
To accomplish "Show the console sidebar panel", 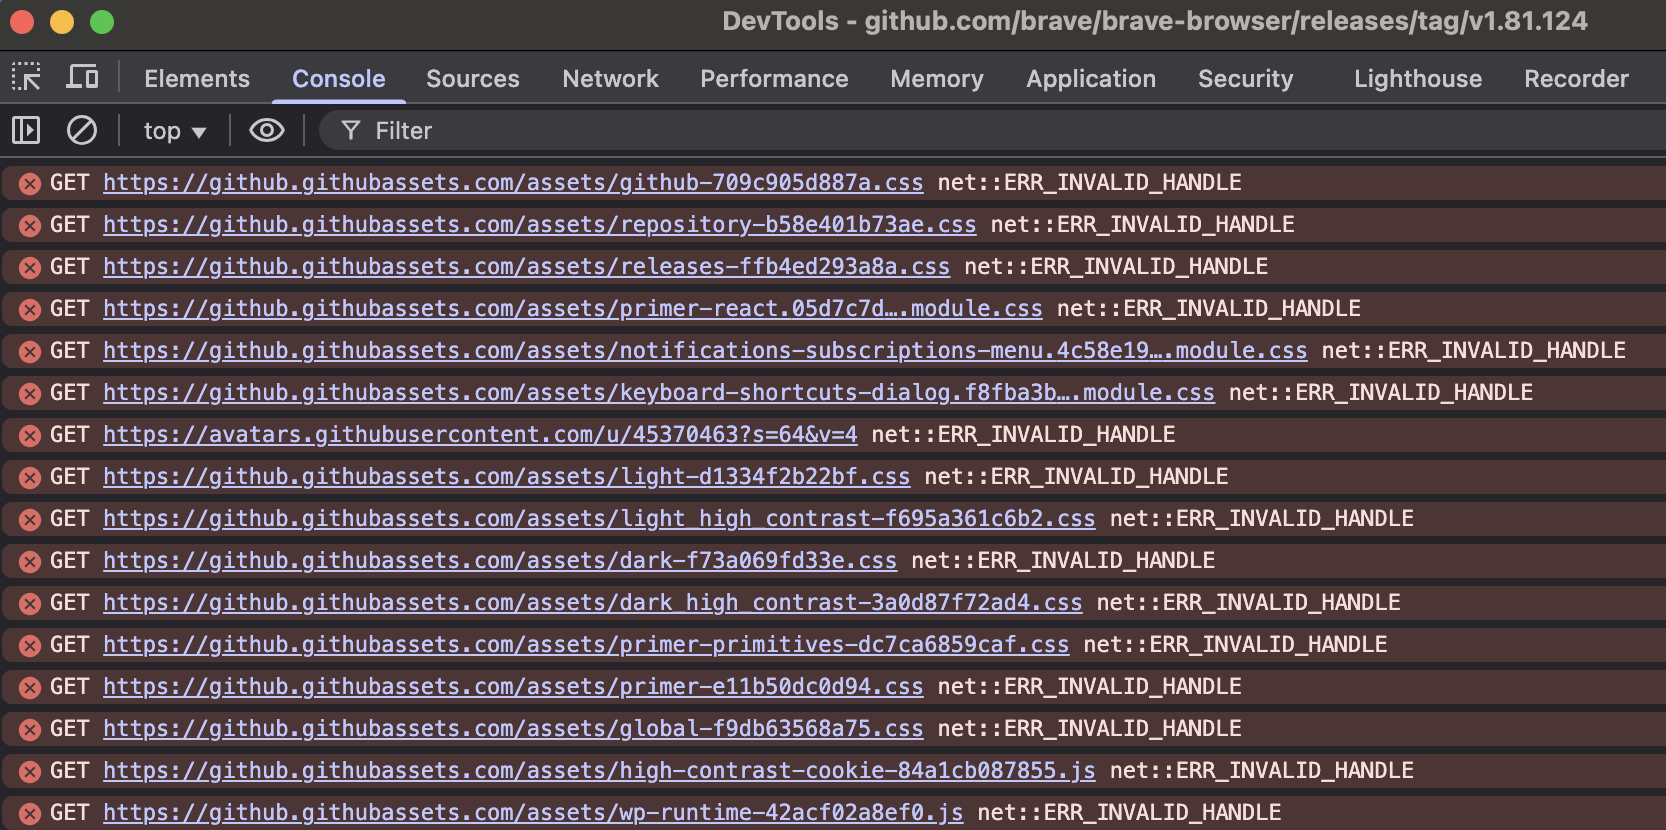I will tap(26, 130).
